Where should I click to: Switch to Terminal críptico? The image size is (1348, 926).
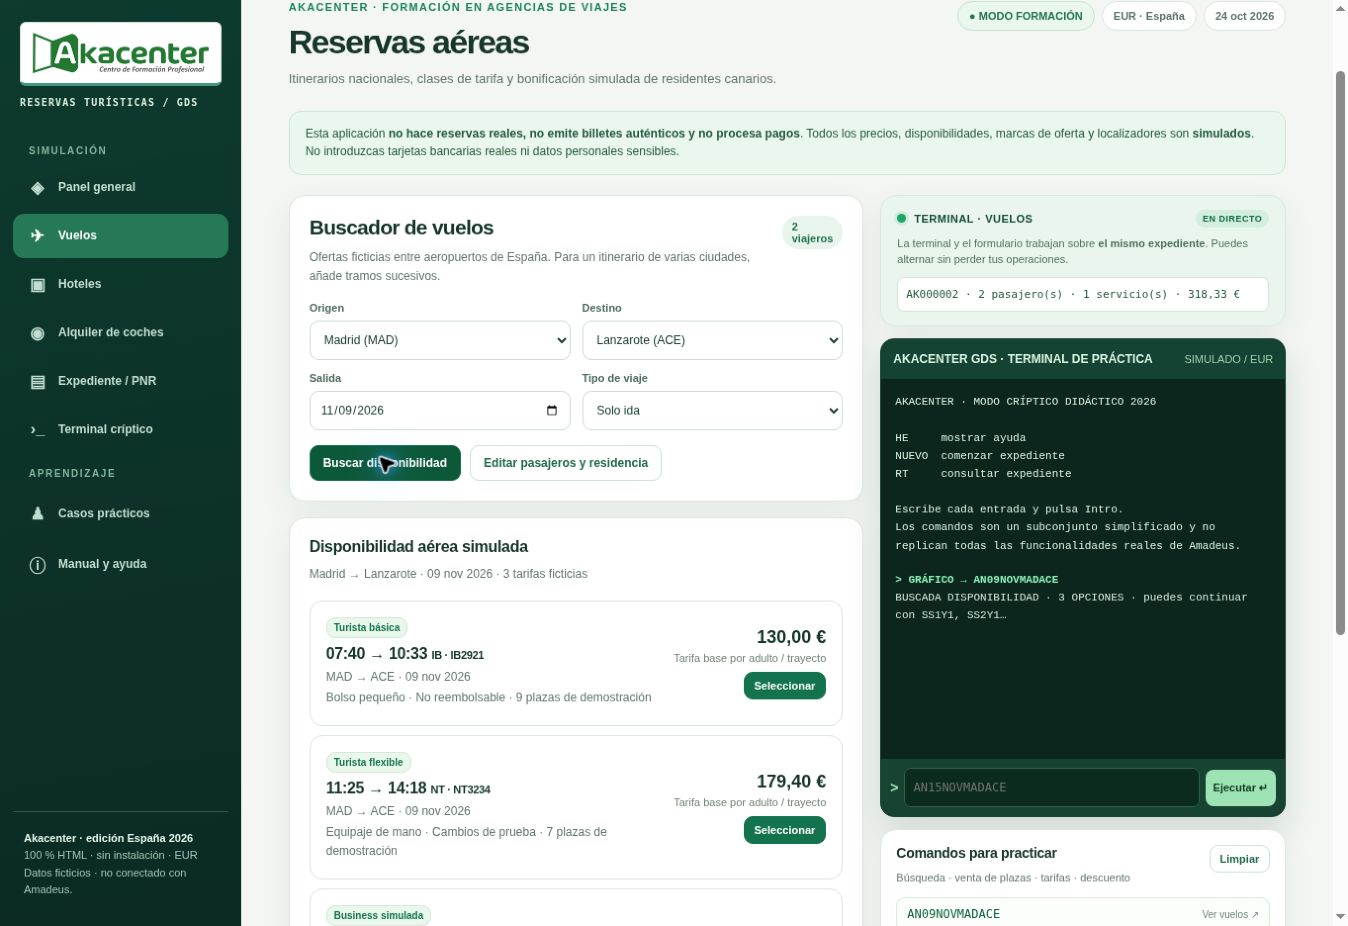(x=121, y=429)
